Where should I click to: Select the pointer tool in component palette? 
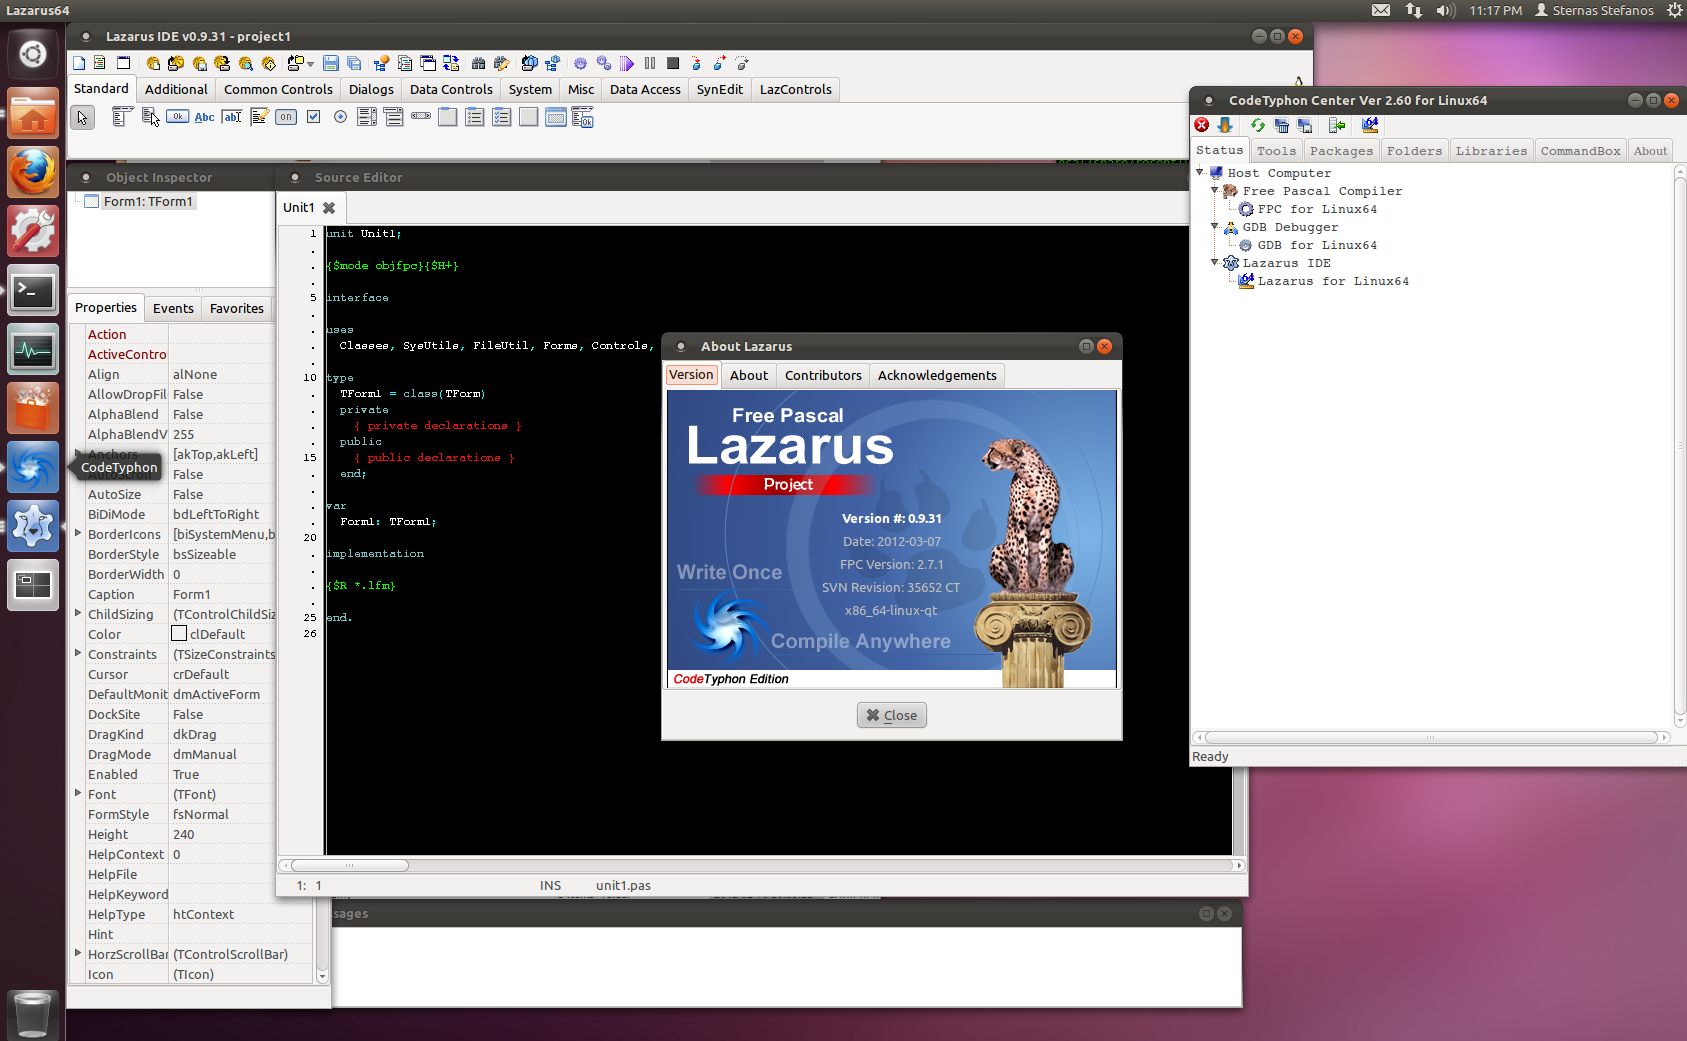(82, 118)
